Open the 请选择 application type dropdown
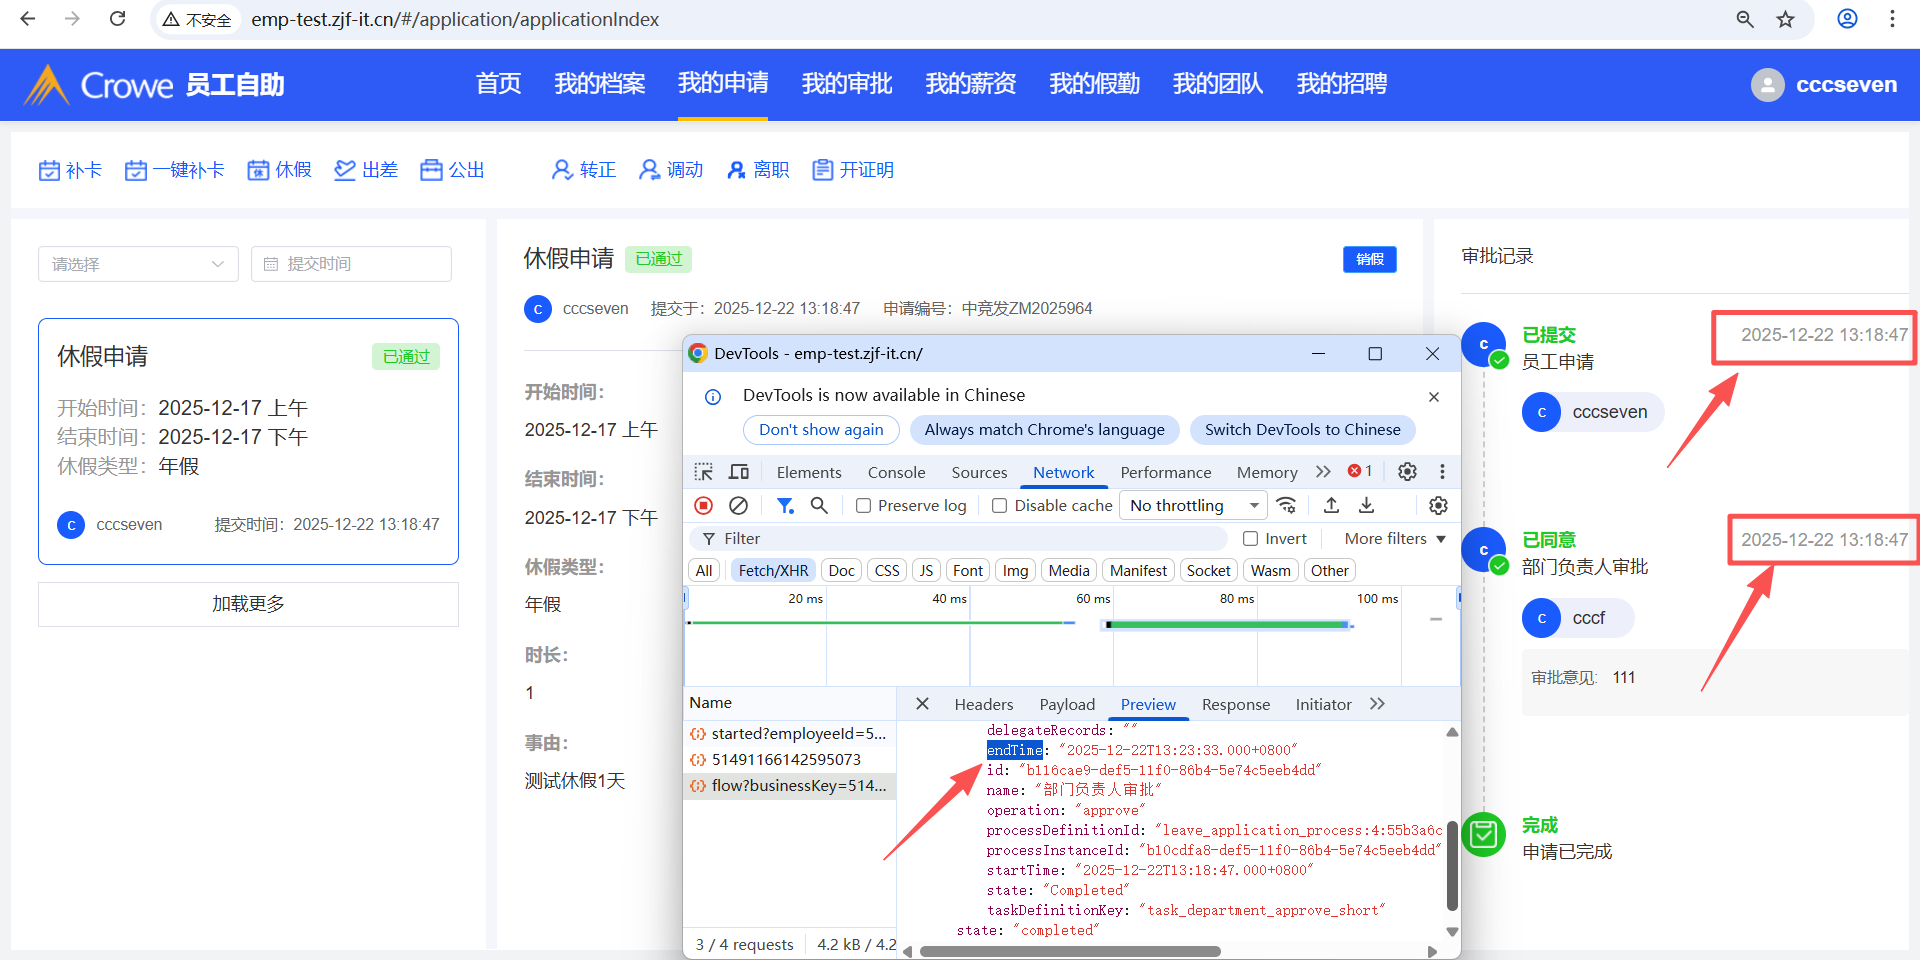This screenshot has height=960, width=1920. click(138, 264)
